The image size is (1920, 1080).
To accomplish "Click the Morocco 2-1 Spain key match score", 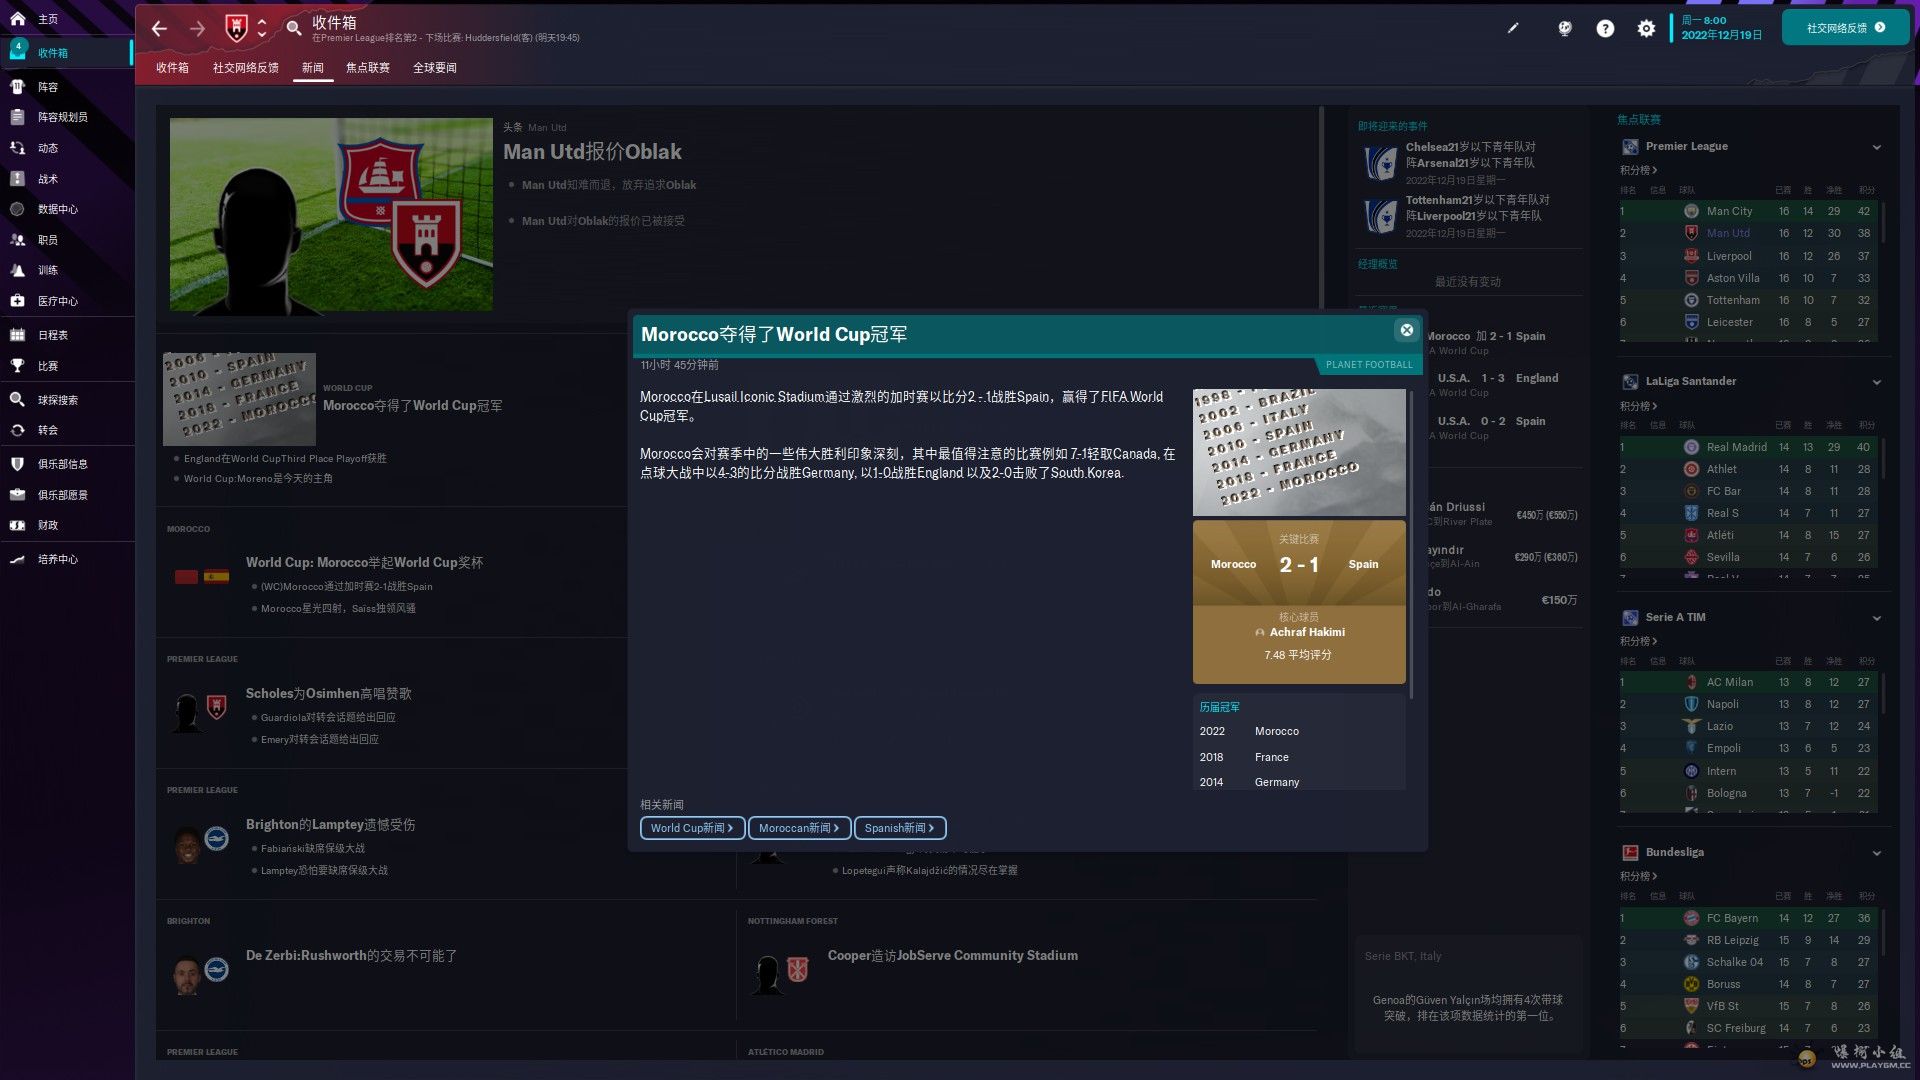I will click(1299, 564).
